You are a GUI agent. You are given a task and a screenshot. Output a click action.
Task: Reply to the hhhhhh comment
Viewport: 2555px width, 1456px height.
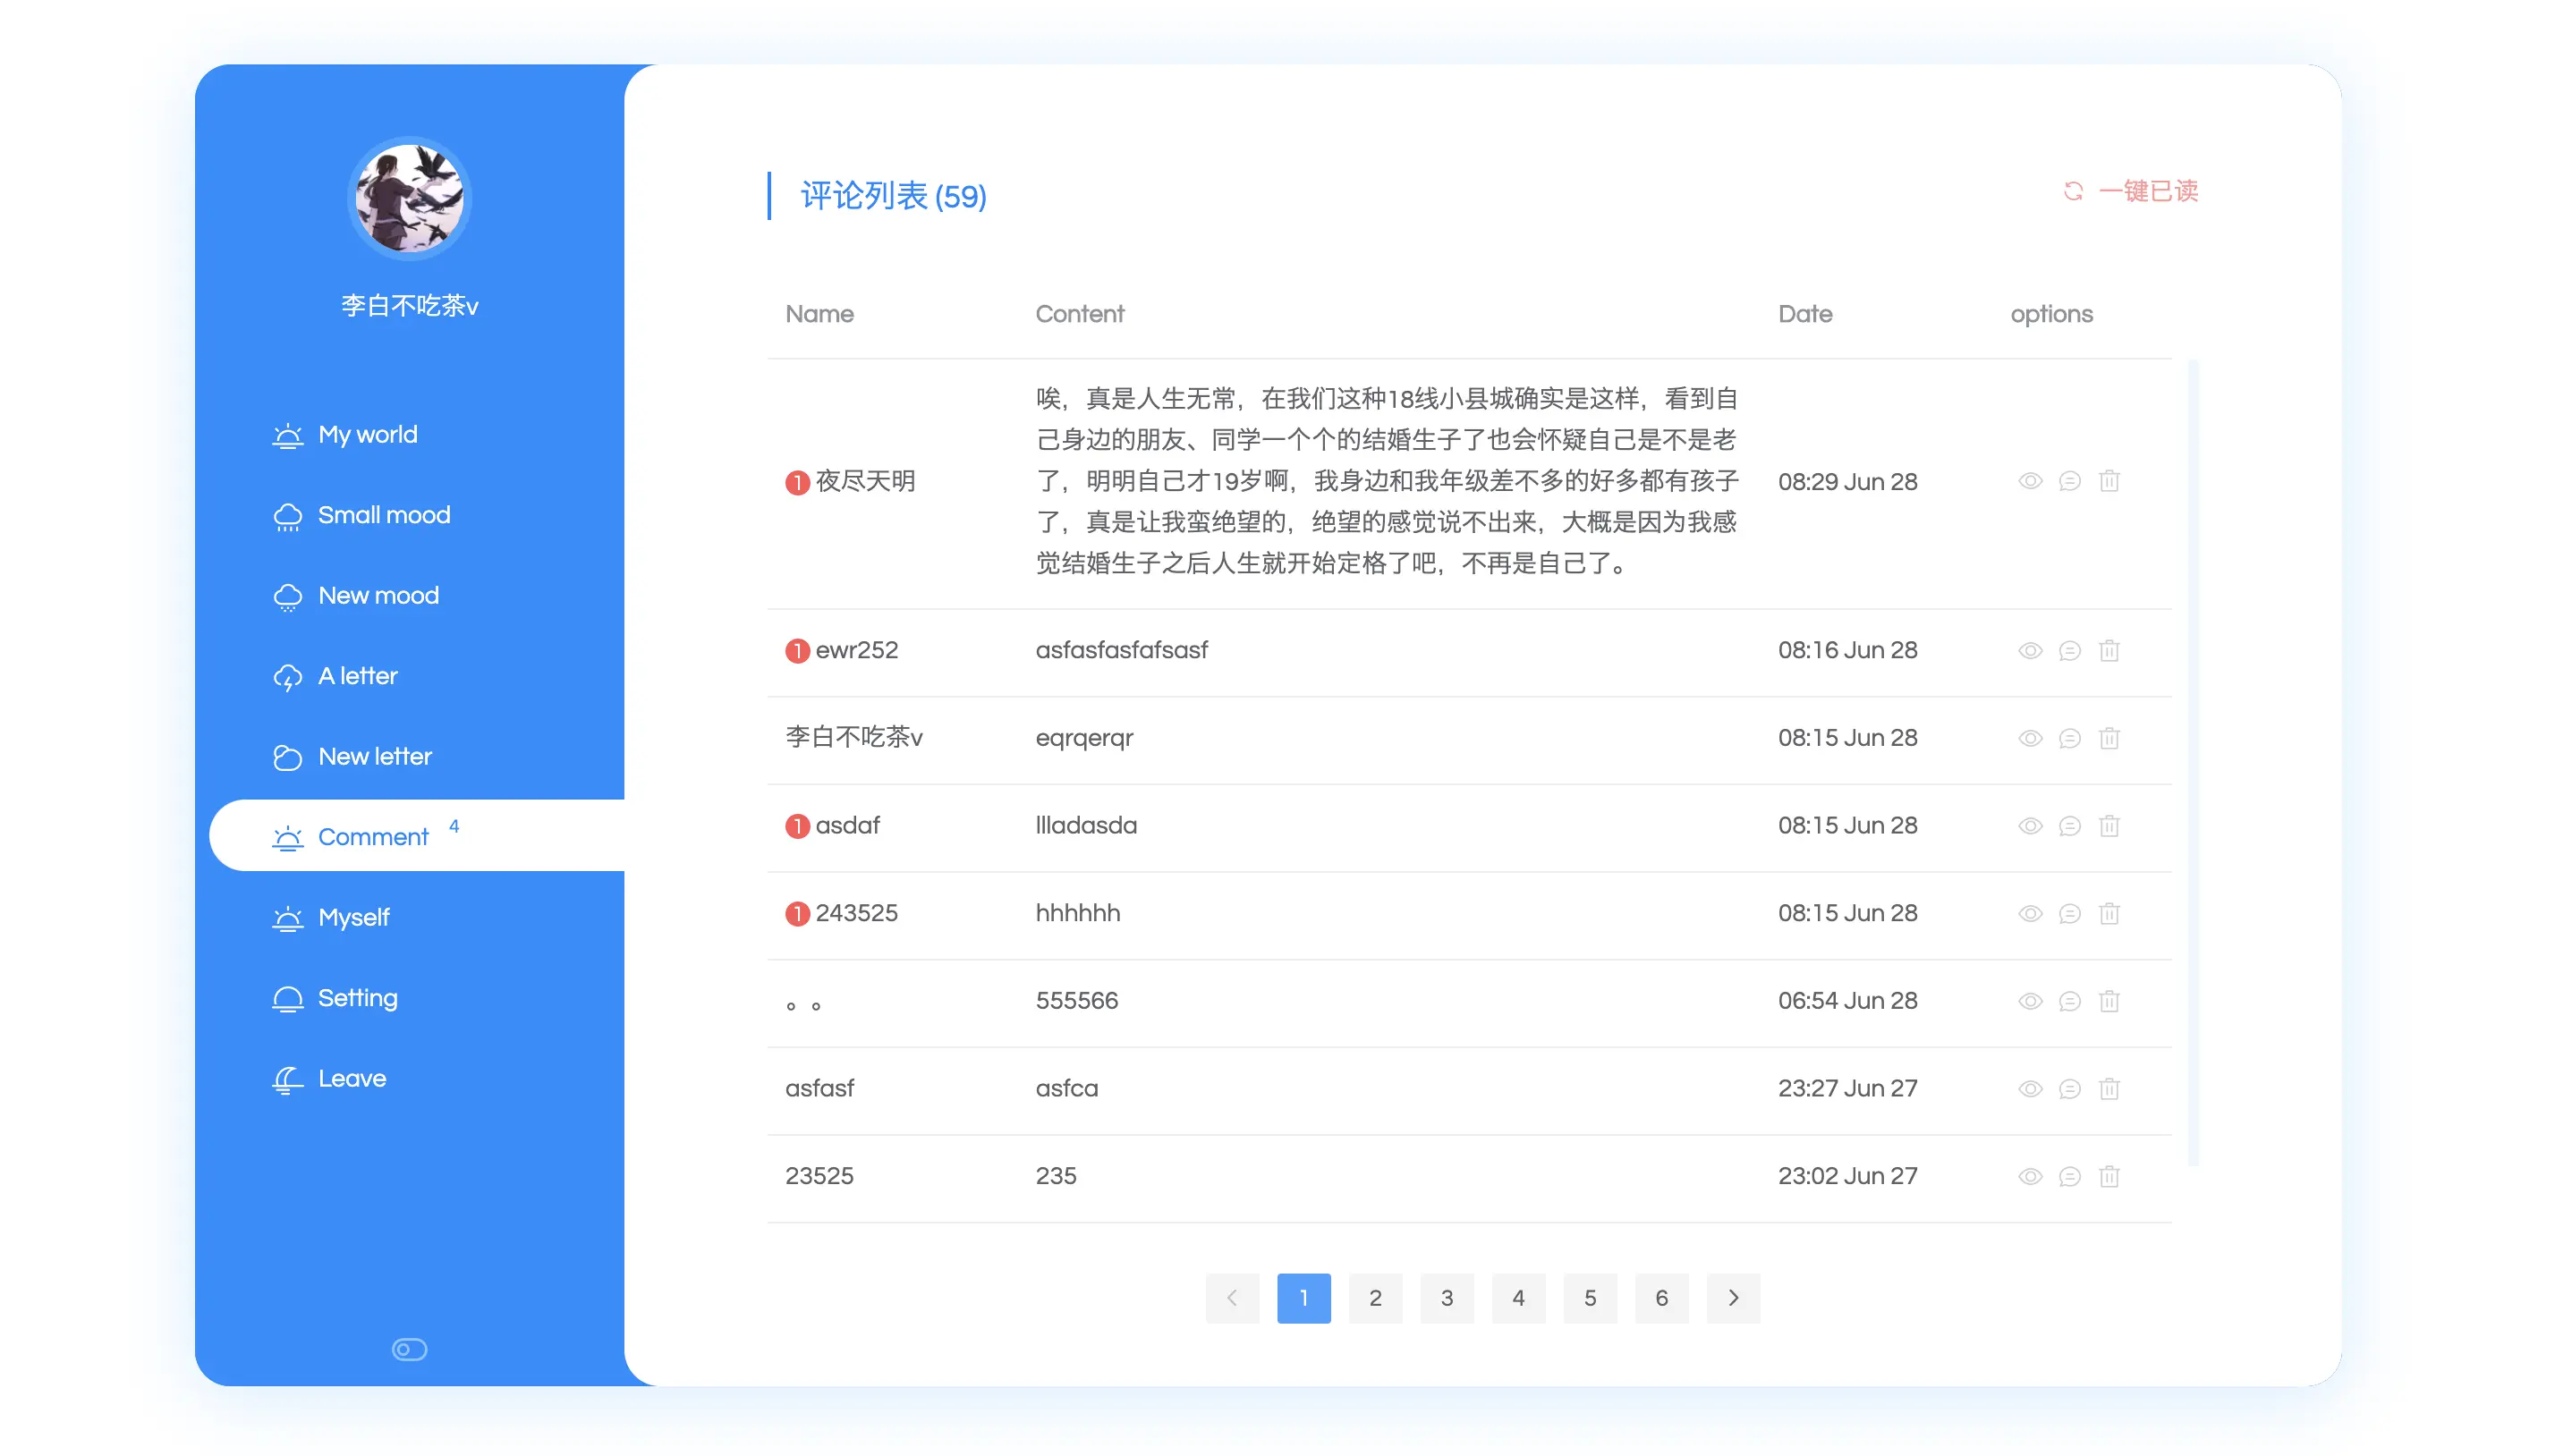tap(2069, 914)
